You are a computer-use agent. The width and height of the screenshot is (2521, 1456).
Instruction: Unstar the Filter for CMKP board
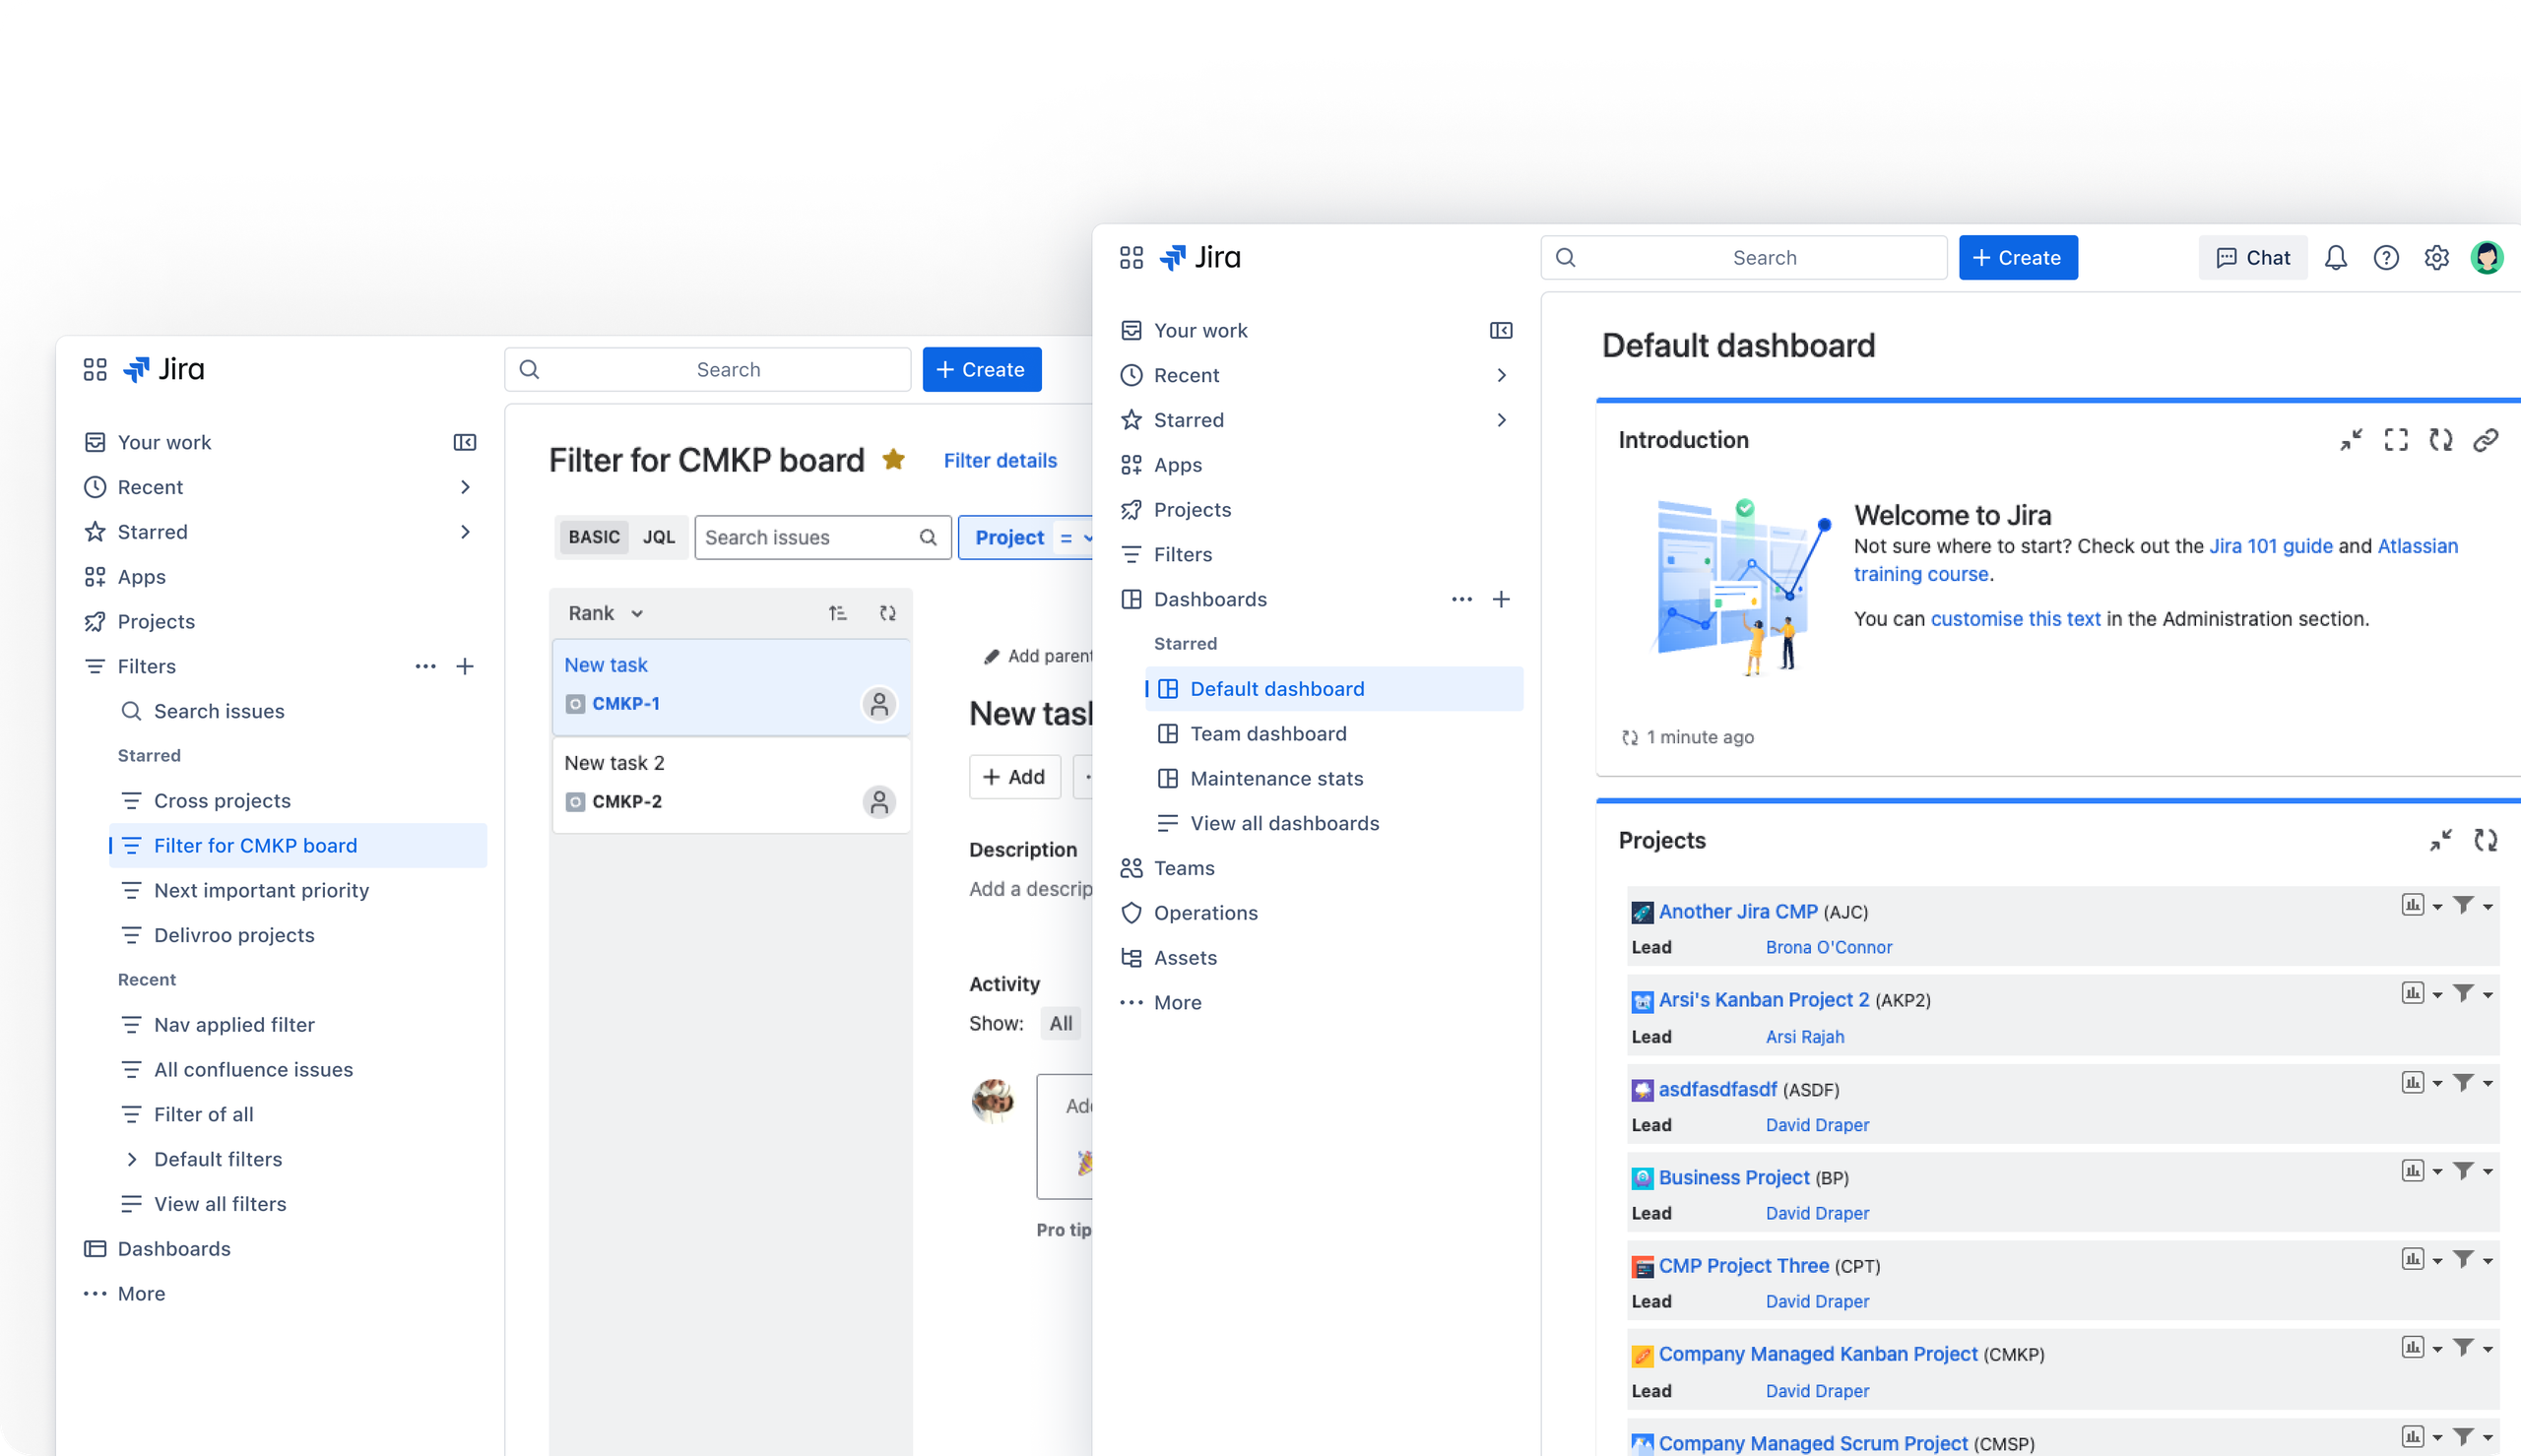[x=894, y=460]
